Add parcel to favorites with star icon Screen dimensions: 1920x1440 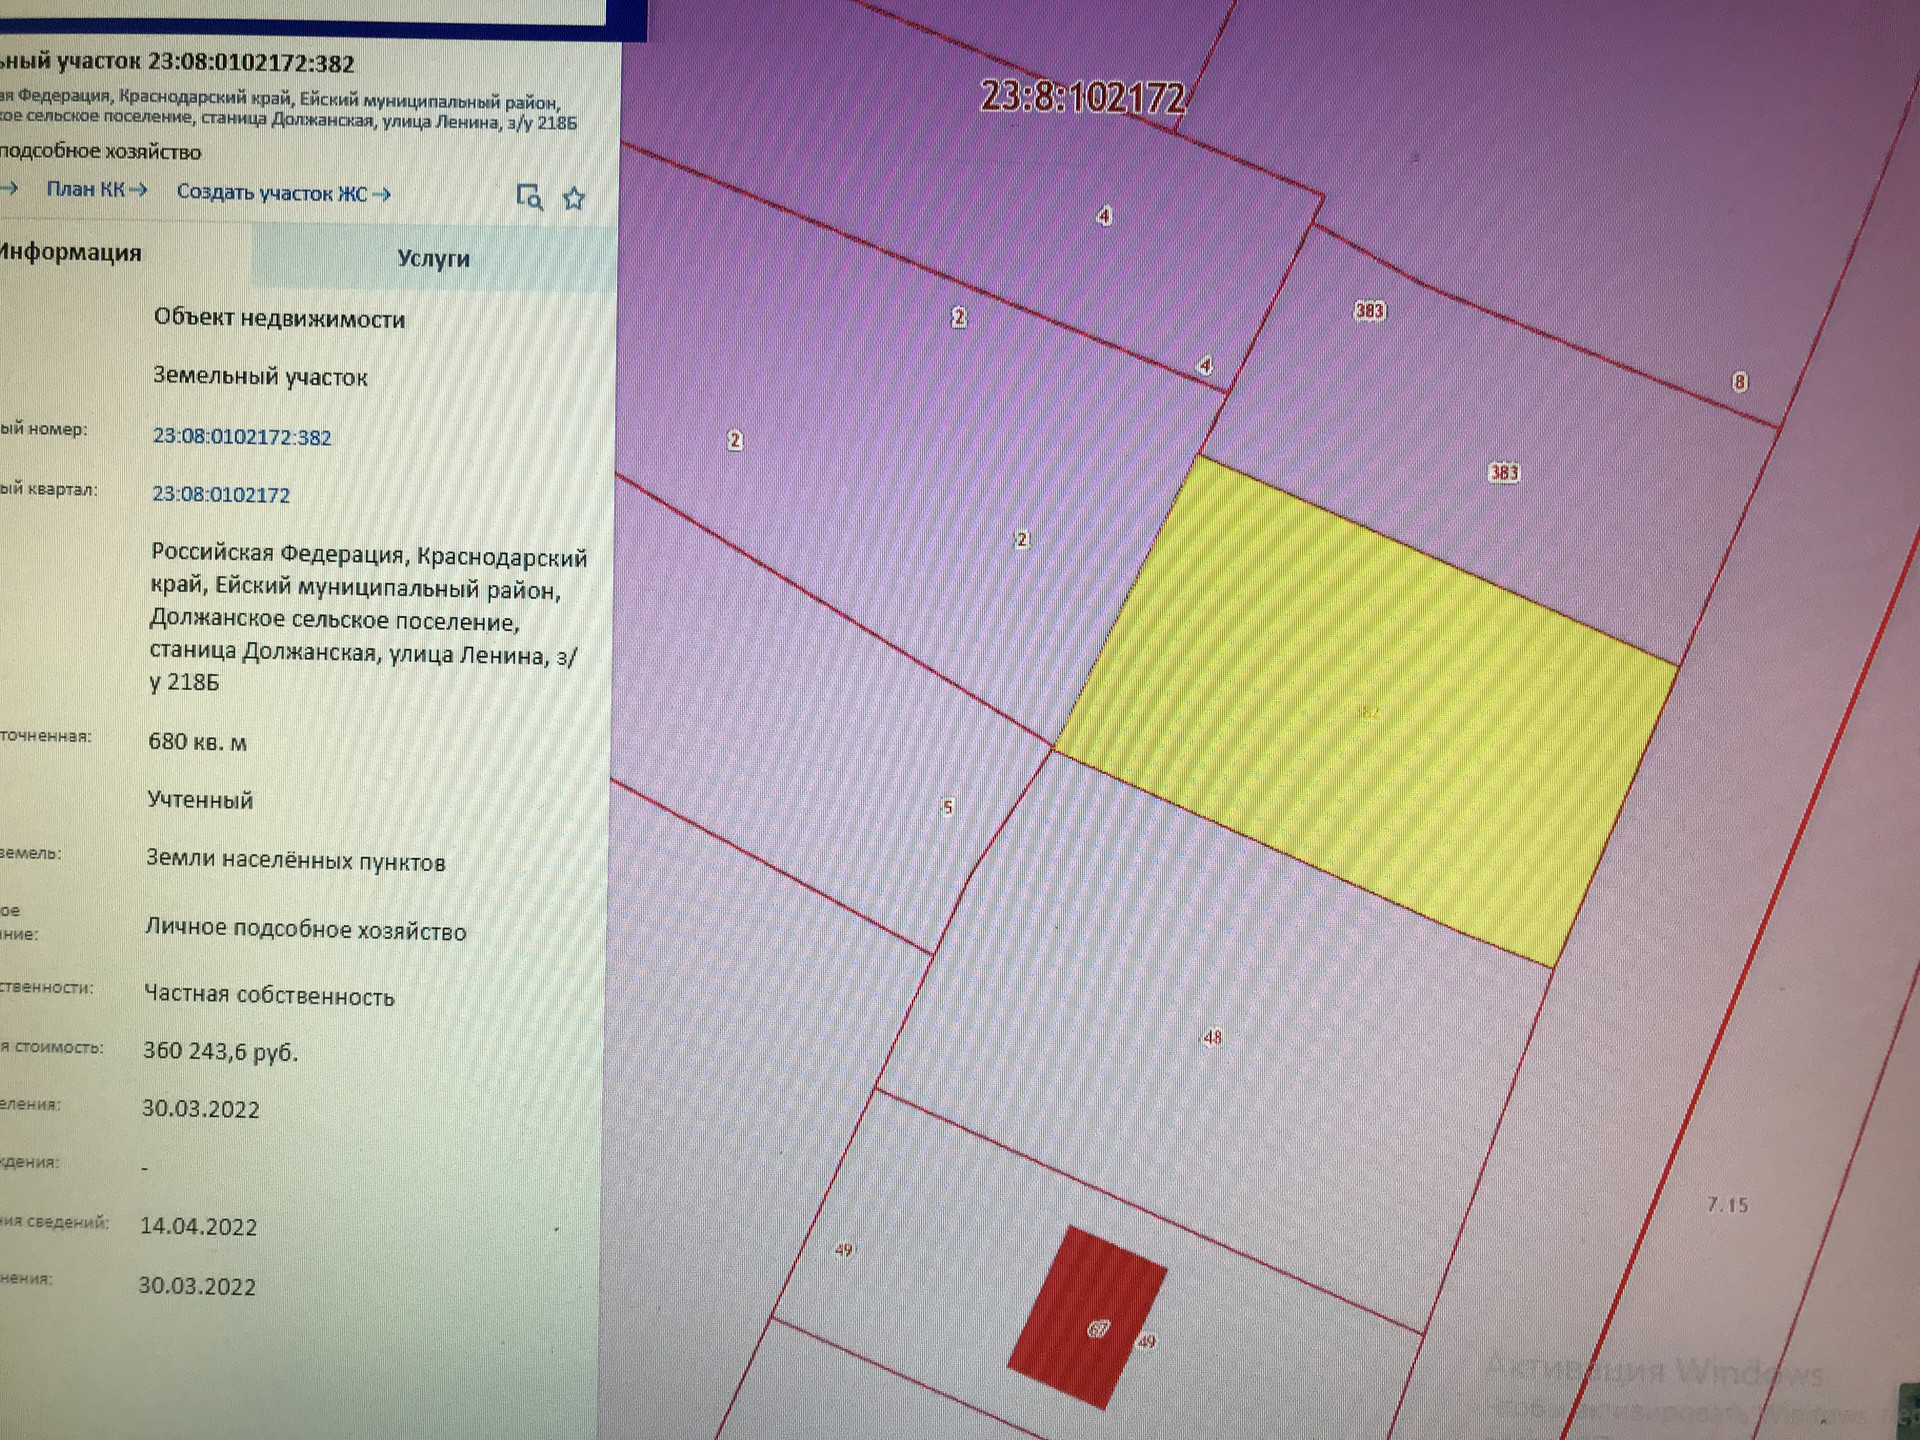point(574,199)
